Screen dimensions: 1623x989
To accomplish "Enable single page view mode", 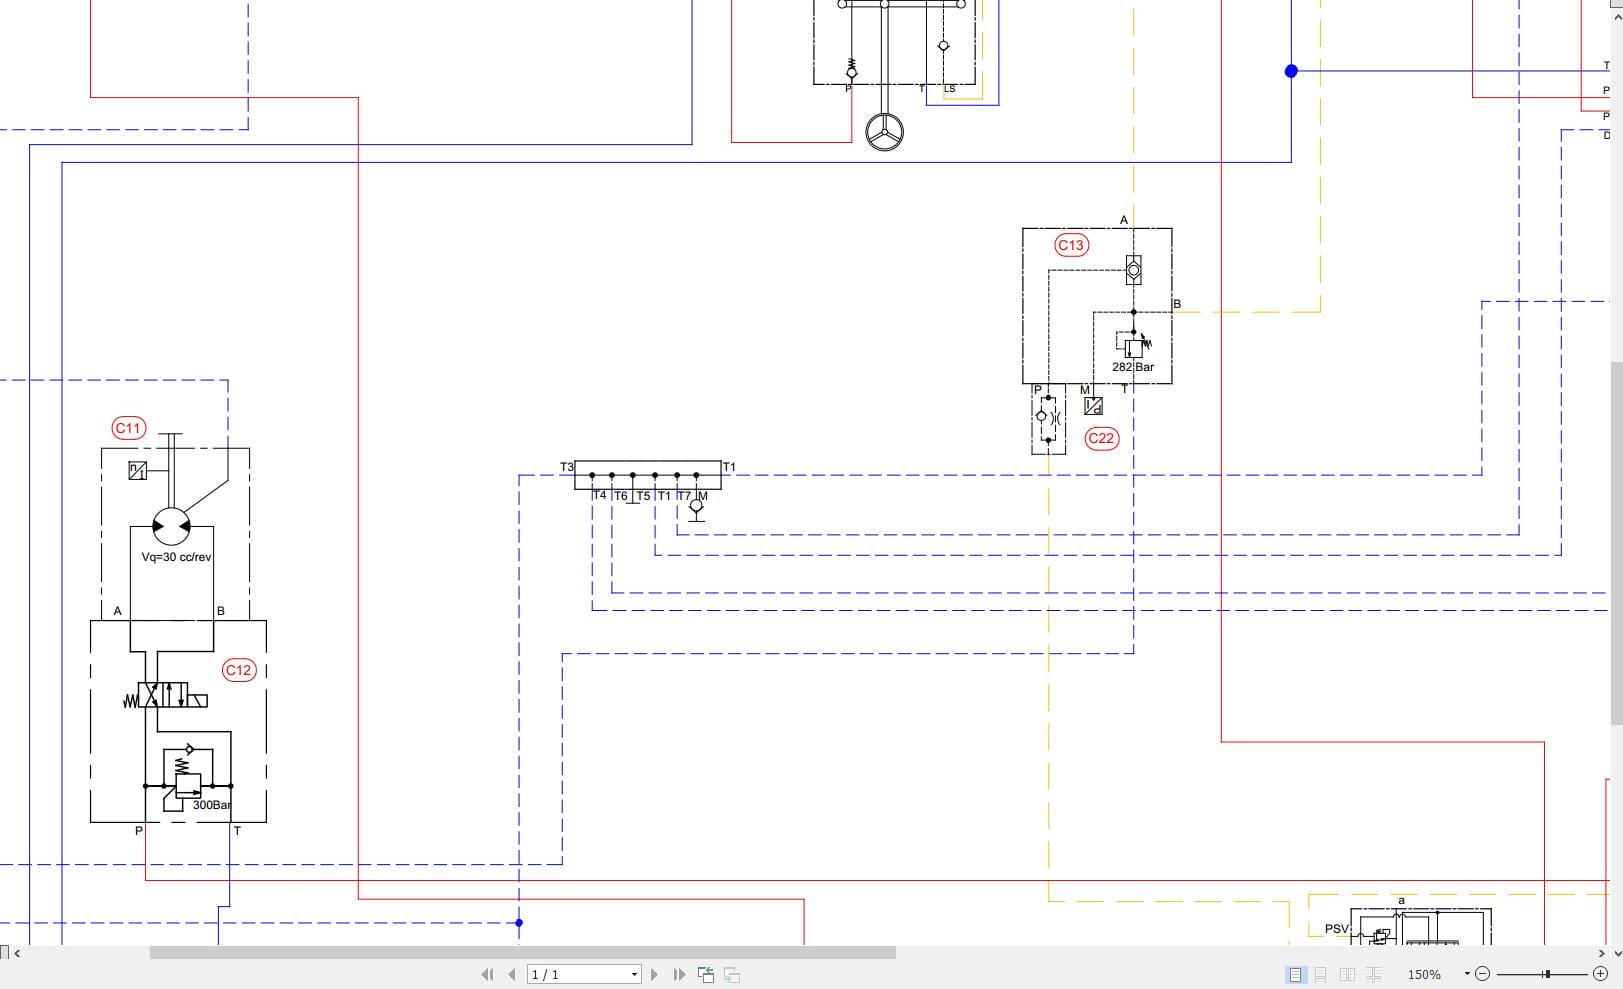I will 1296,974.
